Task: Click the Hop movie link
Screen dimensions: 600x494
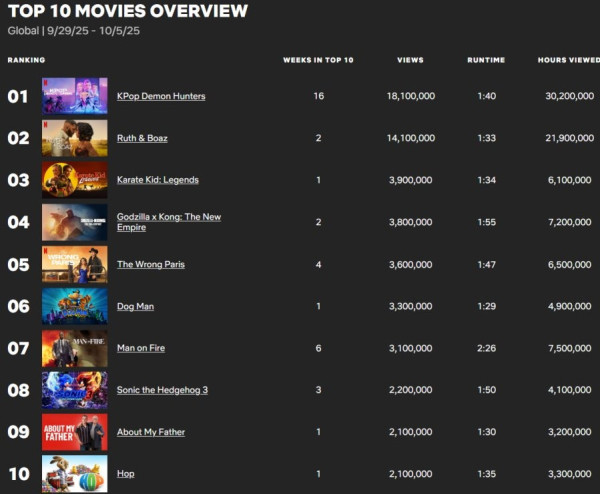Action: [x=125, y=474]
